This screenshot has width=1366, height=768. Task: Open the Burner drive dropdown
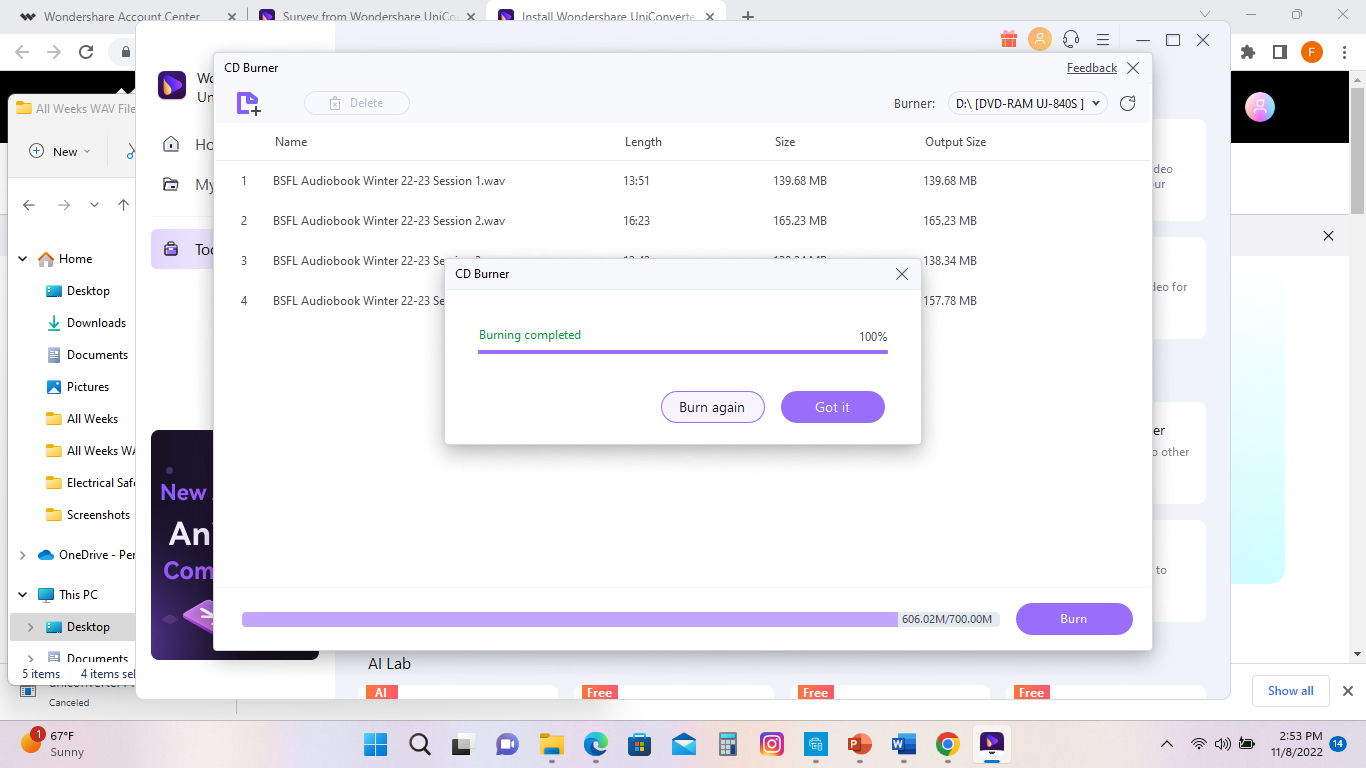(1027, 103)
